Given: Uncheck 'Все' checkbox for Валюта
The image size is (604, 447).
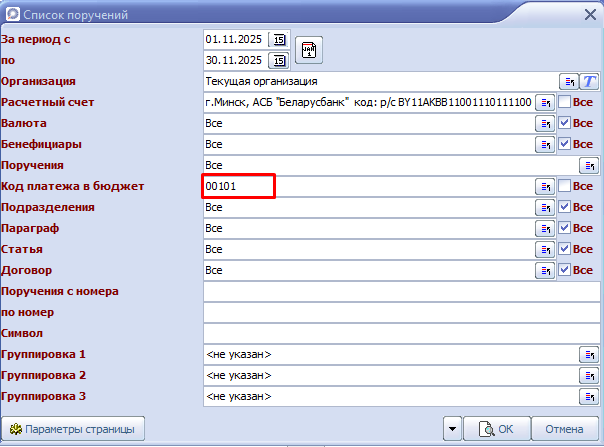Looking at the screenshot, I should (x=564, y=123).
